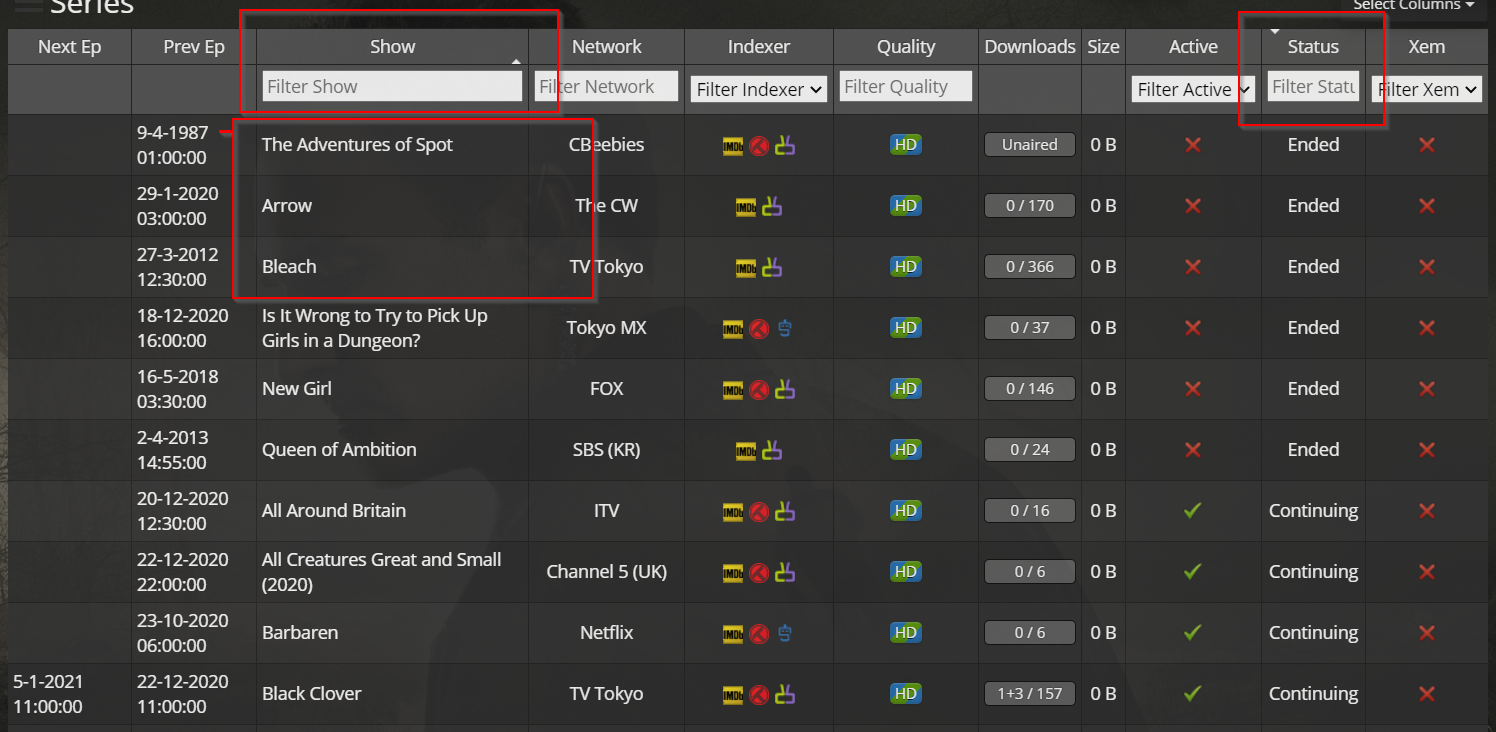Toggle the active checkmark for All Around Britain
Image resolution: width=1496 pixels, height=732 pixels.
coord(1192,510)
